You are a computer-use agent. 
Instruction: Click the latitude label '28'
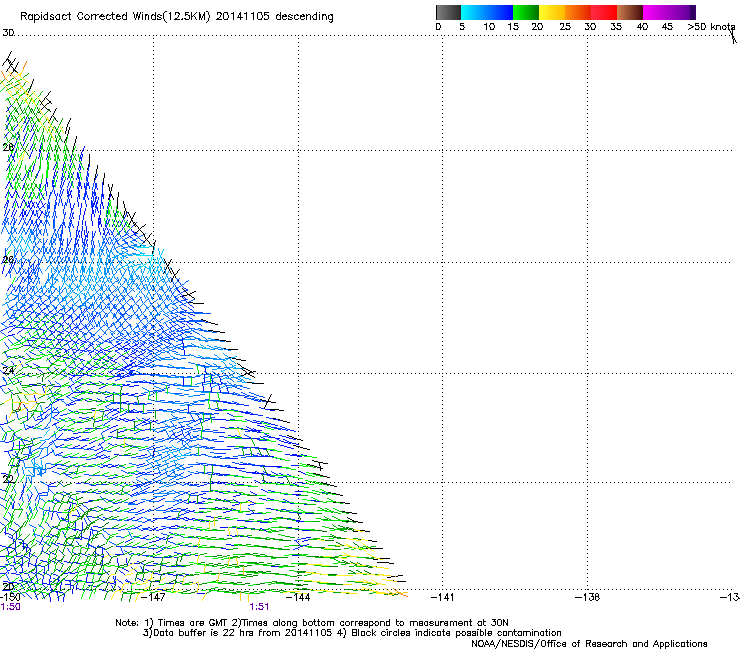8,147
